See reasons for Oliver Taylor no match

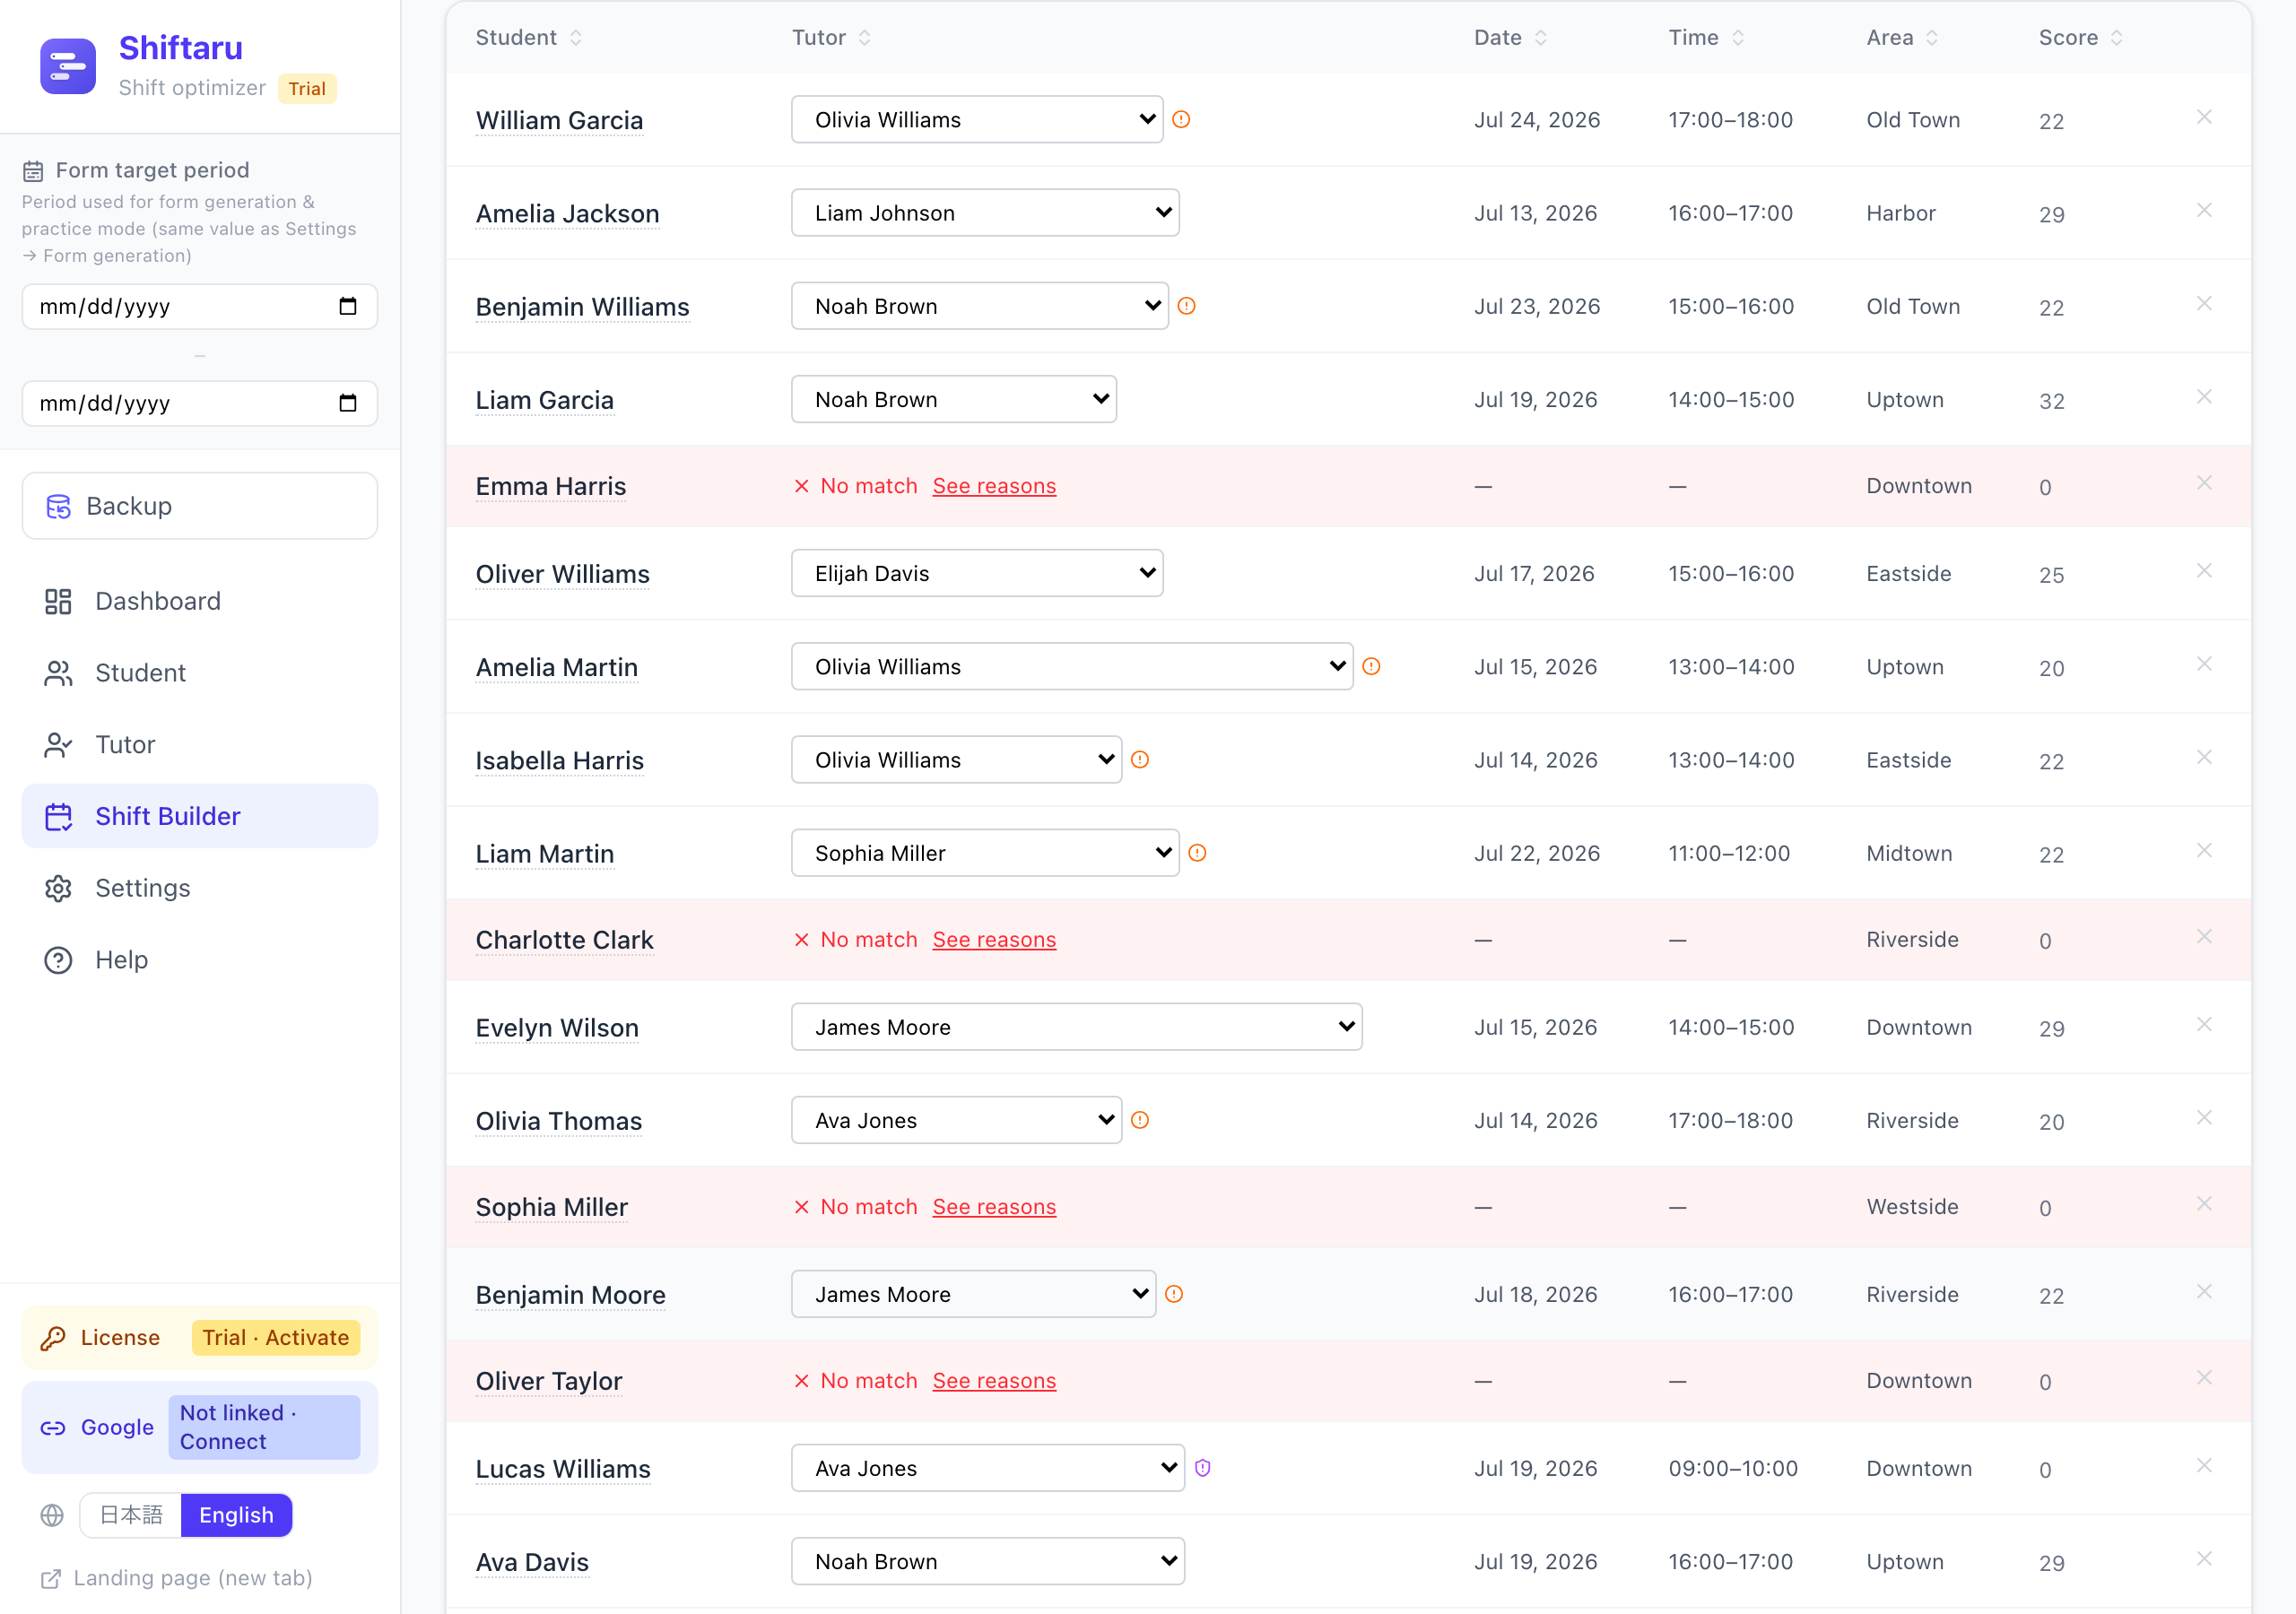click(994, 1381)
